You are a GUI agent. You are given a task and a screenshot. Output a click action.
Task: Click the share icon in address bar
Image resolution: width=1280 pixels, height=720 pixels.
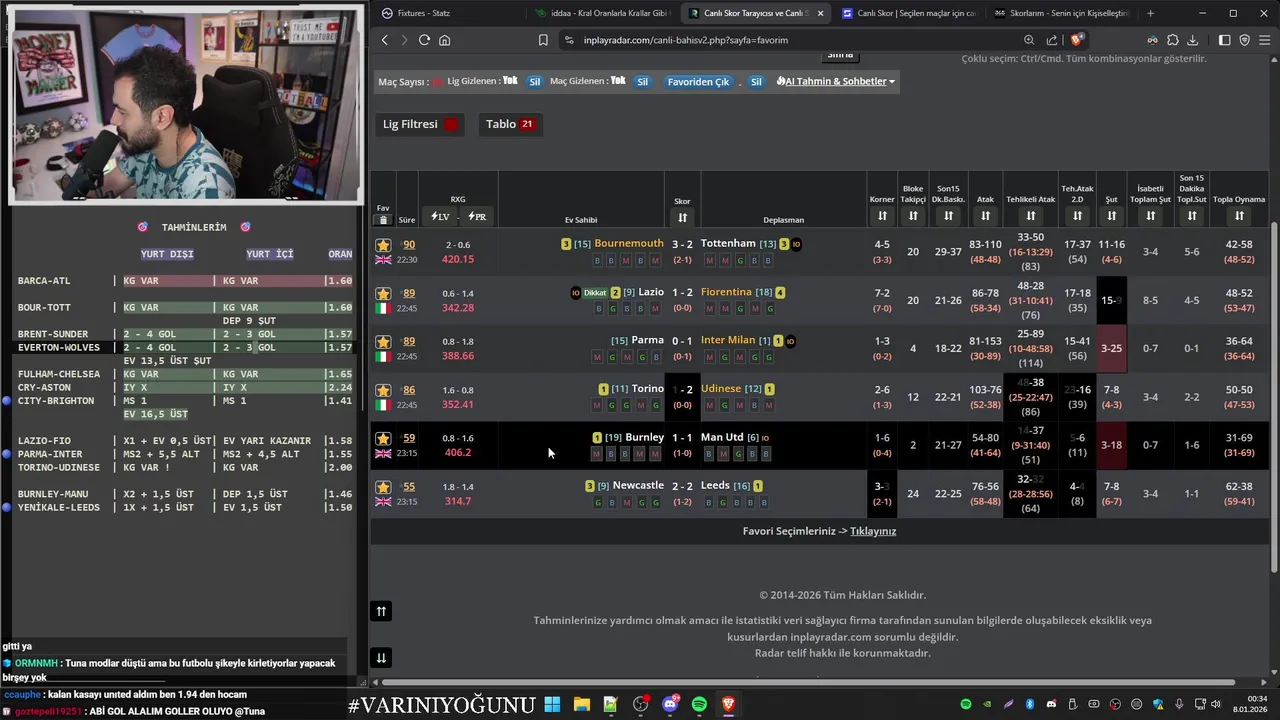pos(1052,40)
